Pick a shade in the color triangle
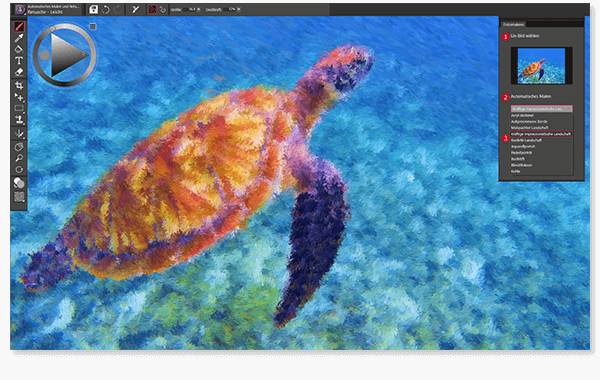This screenshot has width=600, height=380. point(67,55)
